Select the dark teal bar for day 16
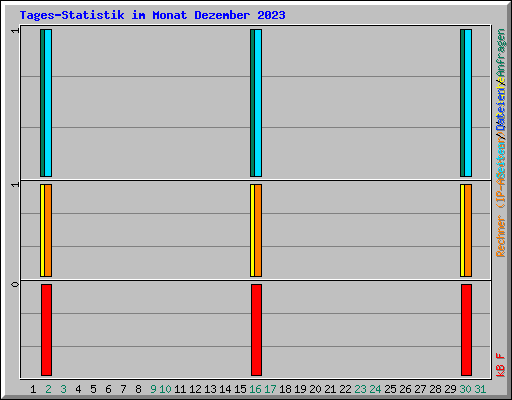Screen dimensions: 512x400 252,103
